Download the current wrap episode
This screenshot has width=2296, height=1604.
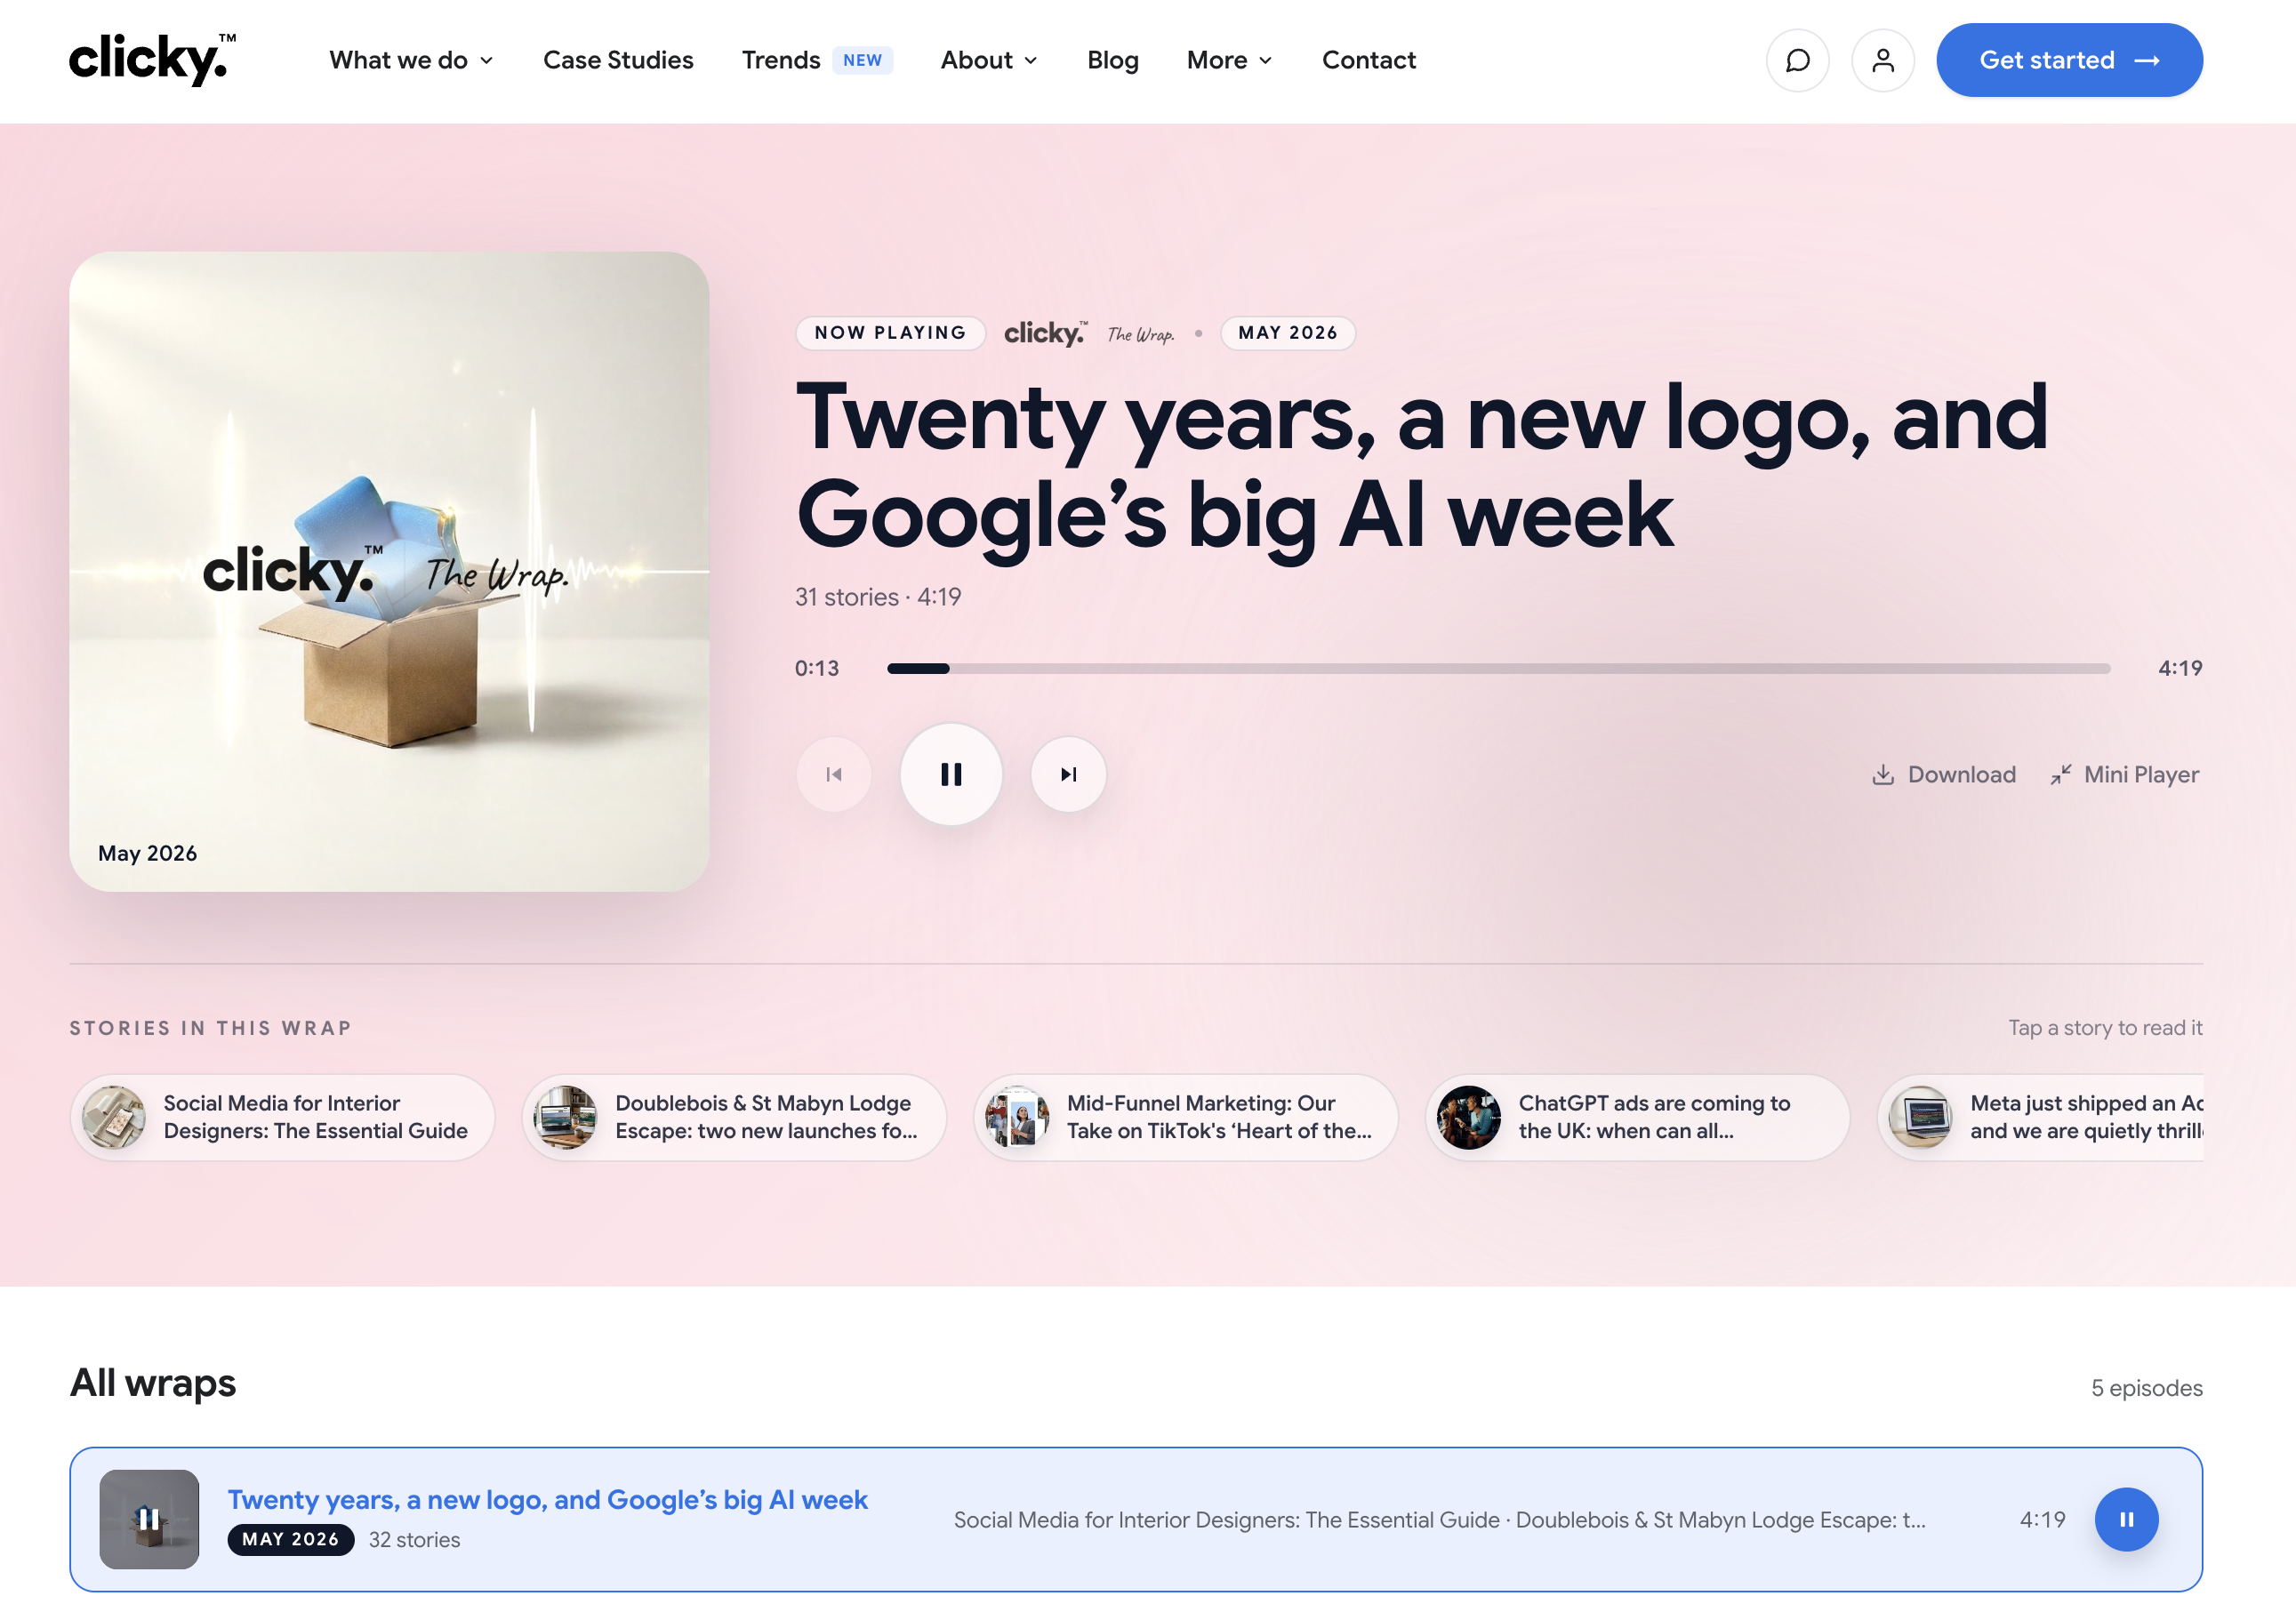tap(1943, 774)
